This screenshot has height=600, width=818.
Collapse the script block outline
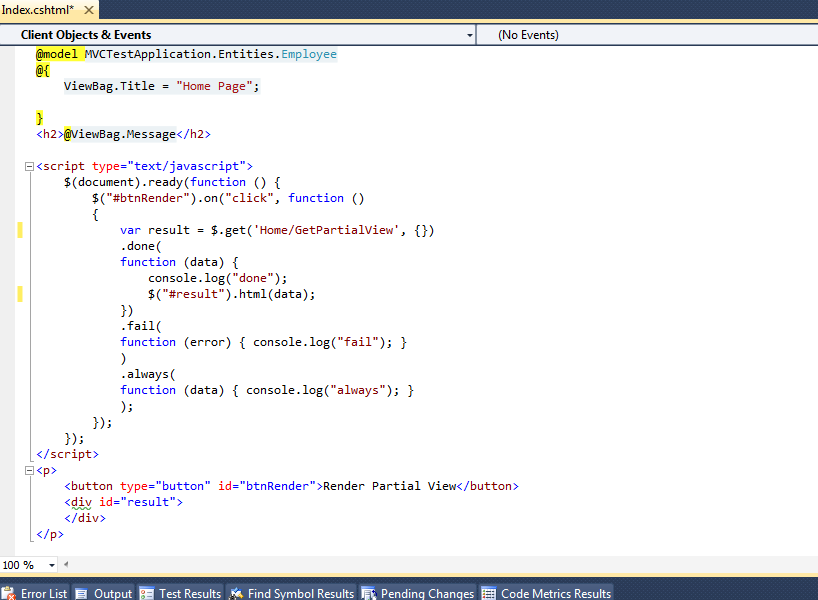click(29, 166)
